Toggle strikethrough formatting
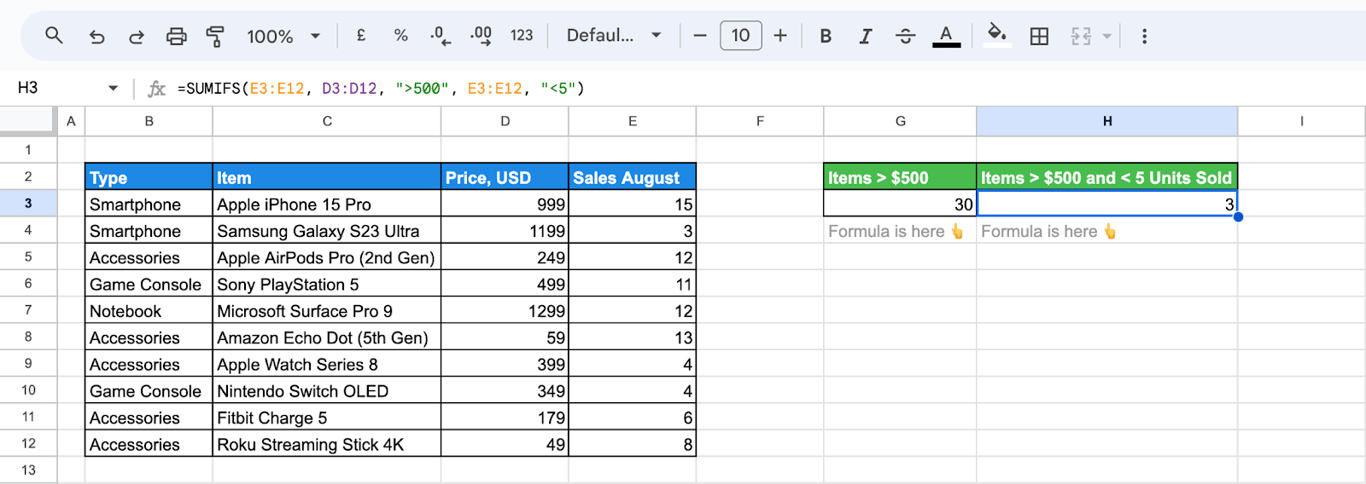Screen dimensions: 1366x484 [906, 36]
